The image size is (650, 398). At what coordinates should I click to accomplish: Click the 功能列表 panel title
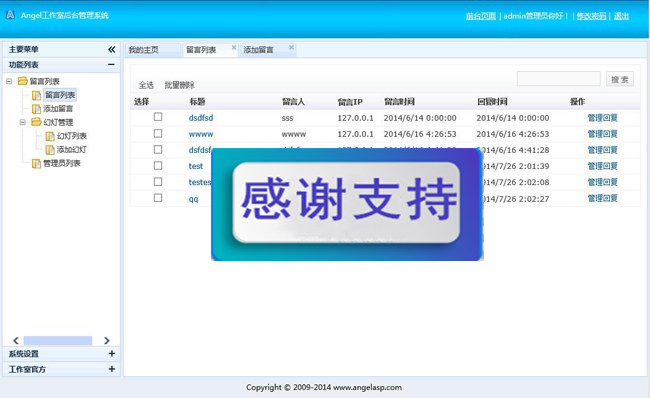click(24, 65)
